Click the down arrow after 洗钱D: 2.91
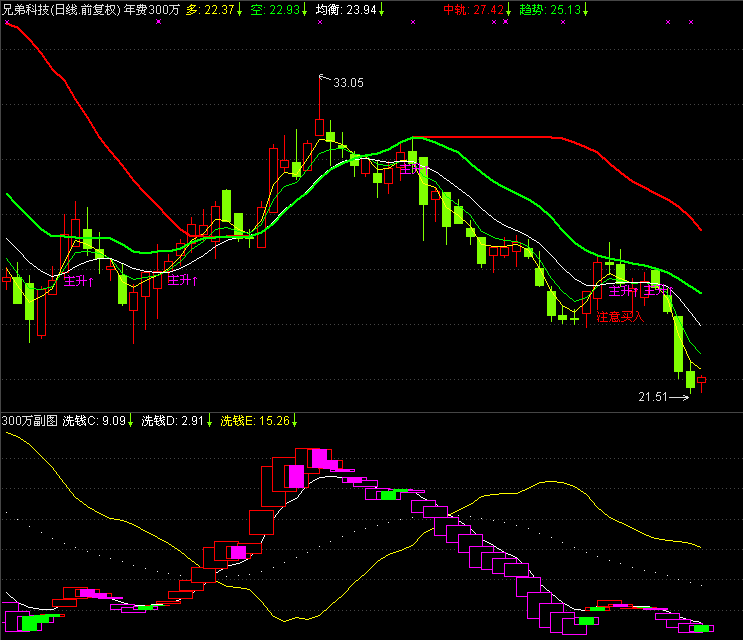The image size is (743, 640). click(x=209, y=421)
